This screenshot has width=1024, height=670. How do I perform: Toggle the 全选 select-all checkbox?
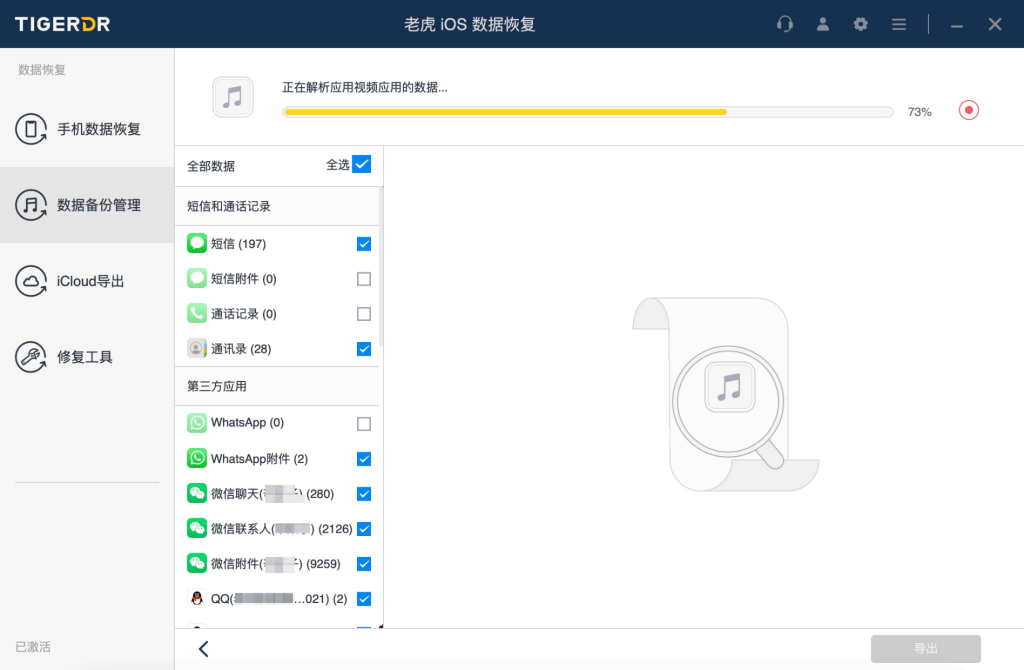[x=362, y=165]
